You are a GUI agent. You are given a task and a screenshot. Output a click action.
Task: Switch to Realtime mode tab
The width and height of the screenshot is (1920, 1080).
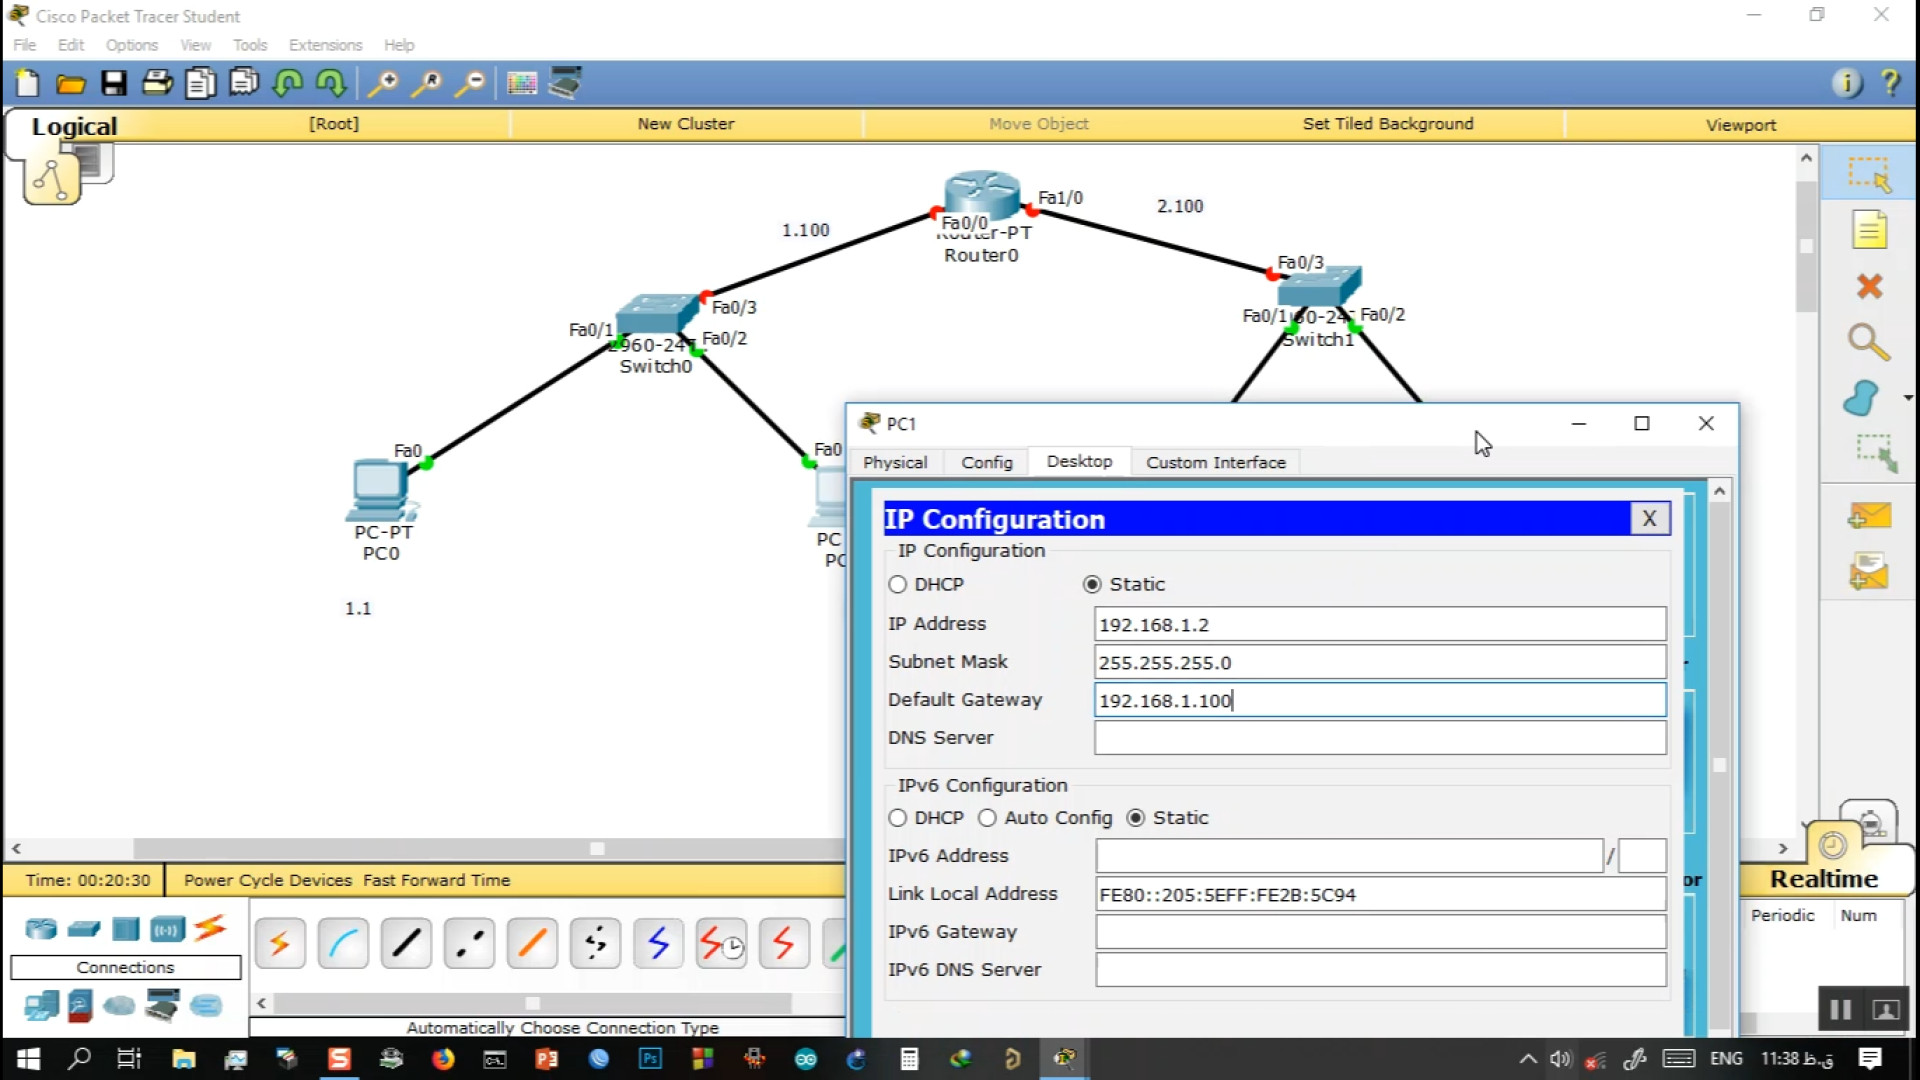[x=1825, y=879]
